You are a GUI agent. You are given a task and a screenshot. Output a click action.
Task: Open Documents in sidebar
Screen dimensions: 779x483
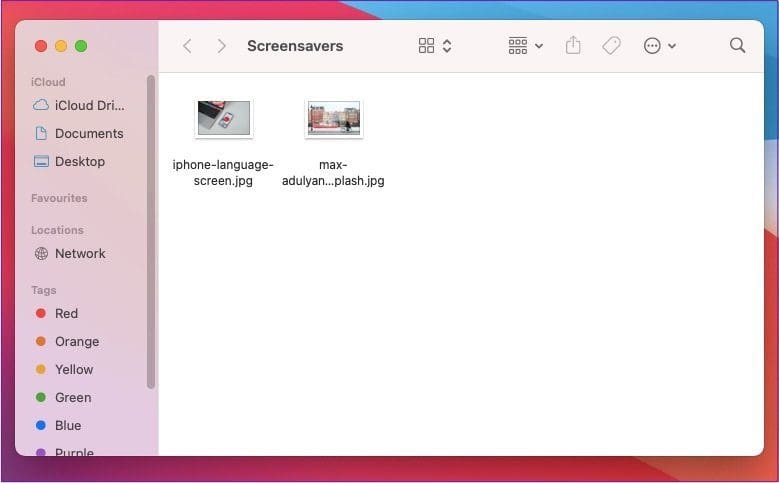pyautogui.click(x=79, y=133)
